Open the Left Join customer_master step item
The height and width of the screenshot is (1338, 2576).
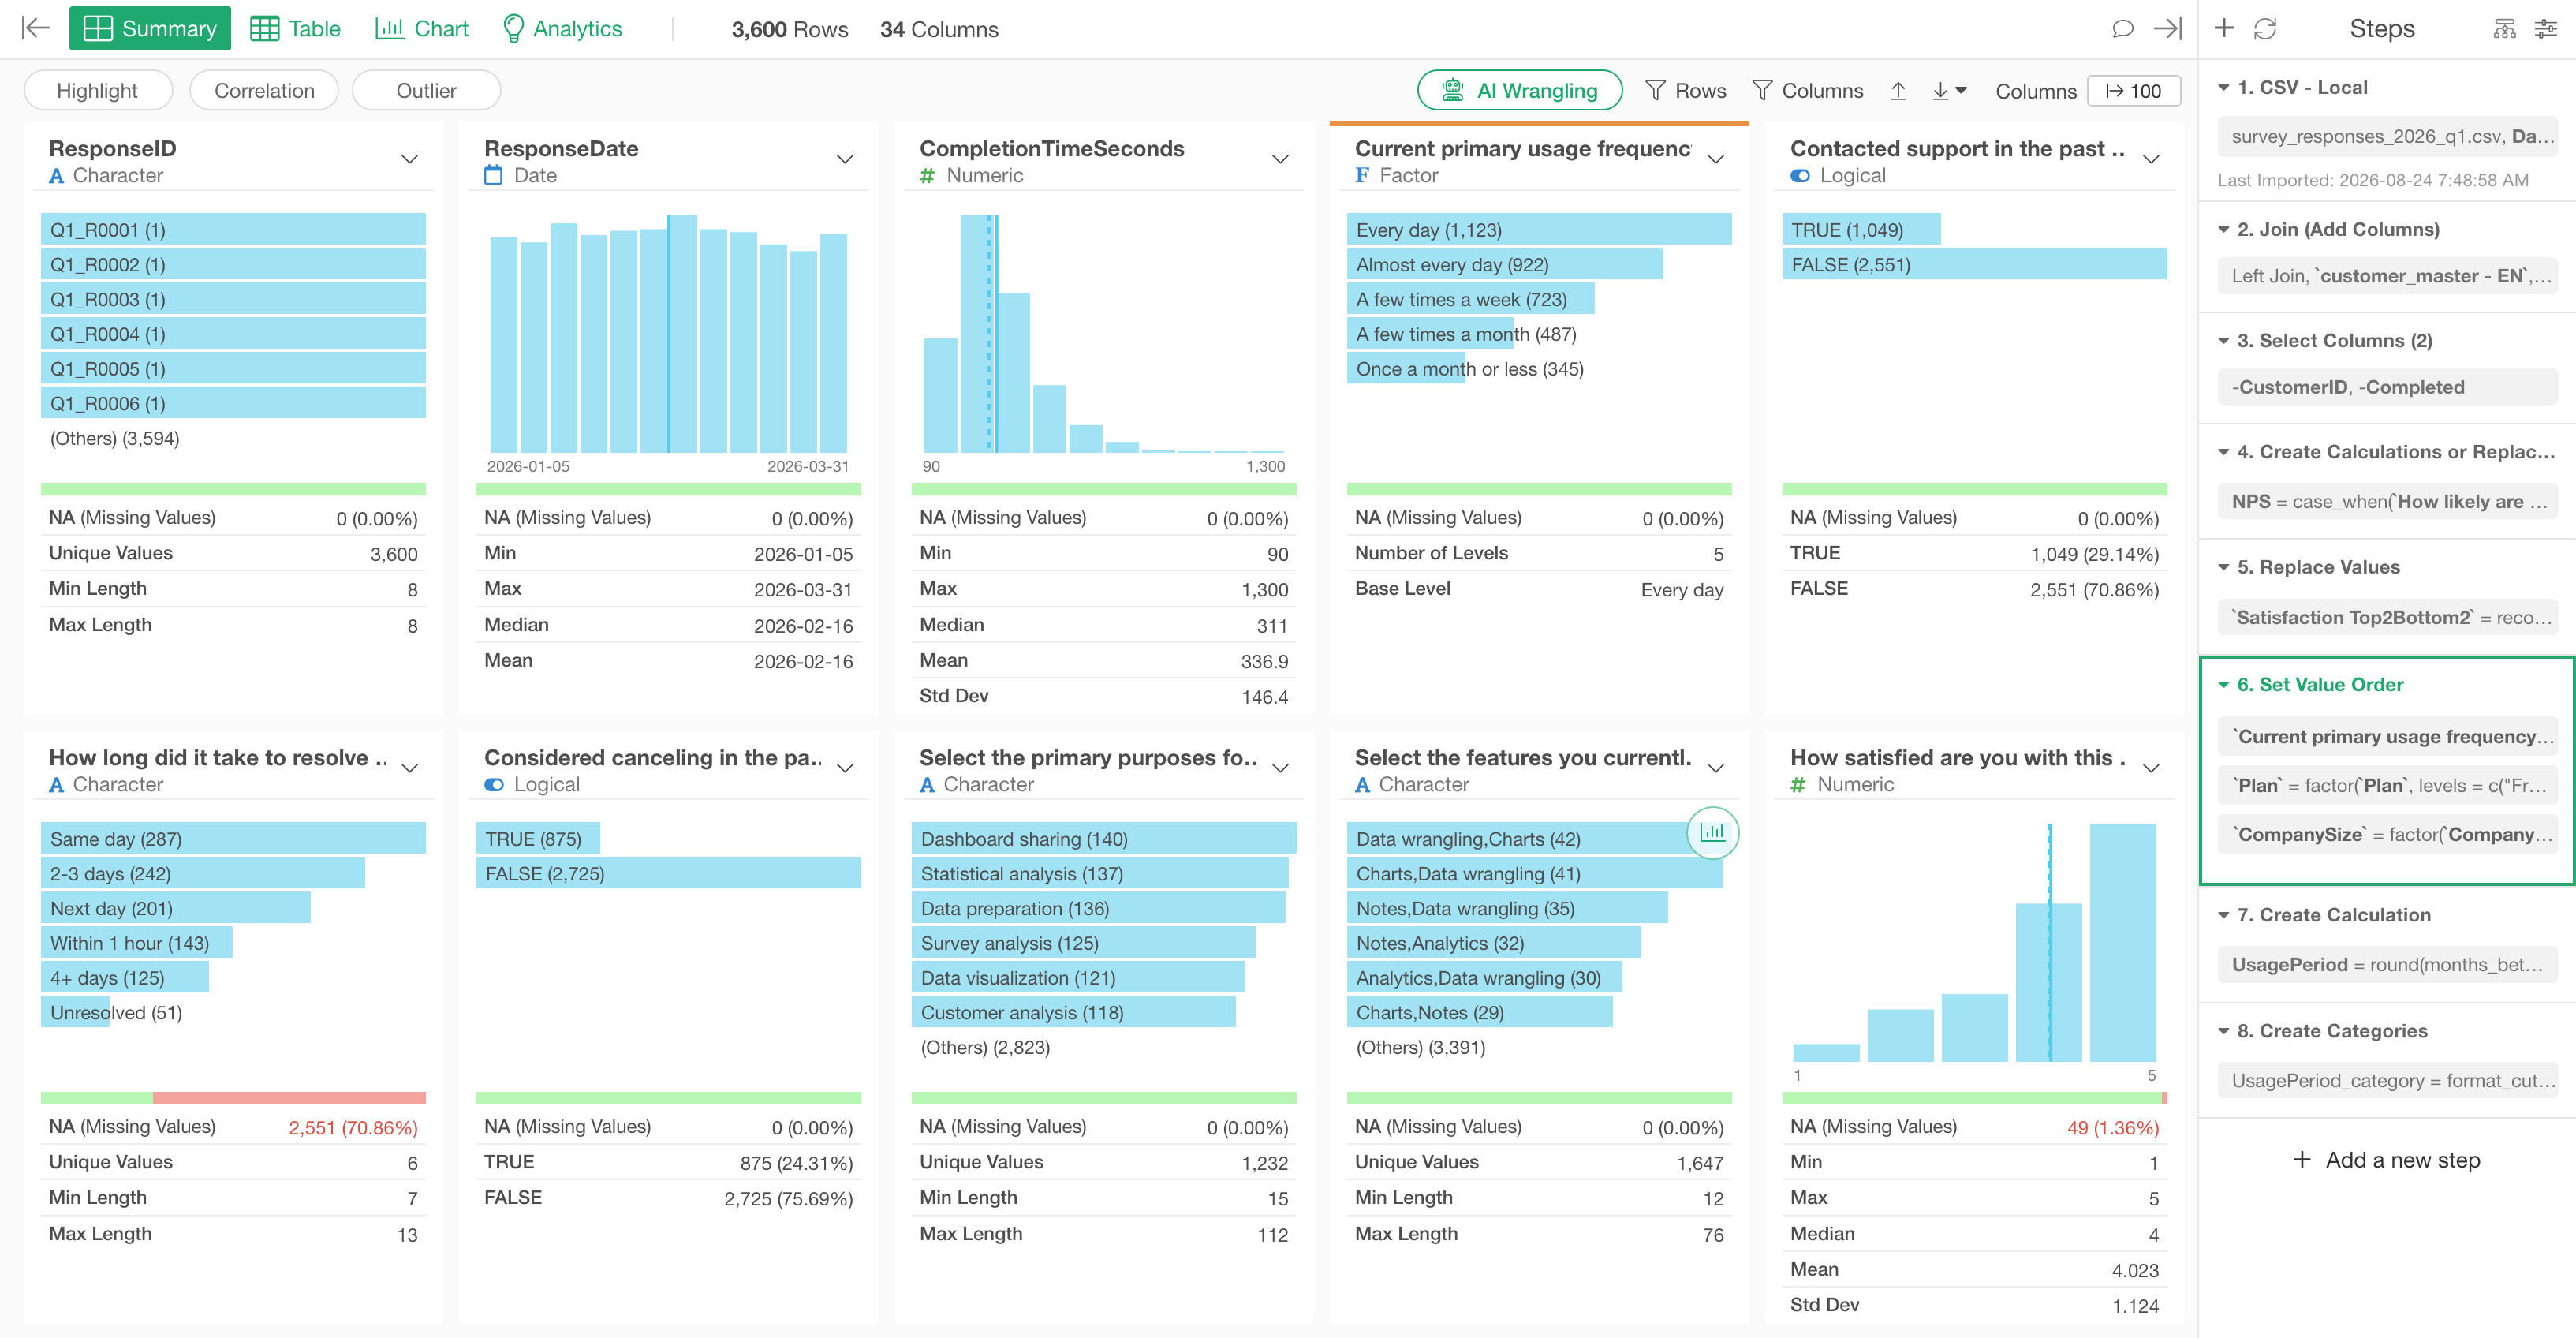click(2387, 276)
